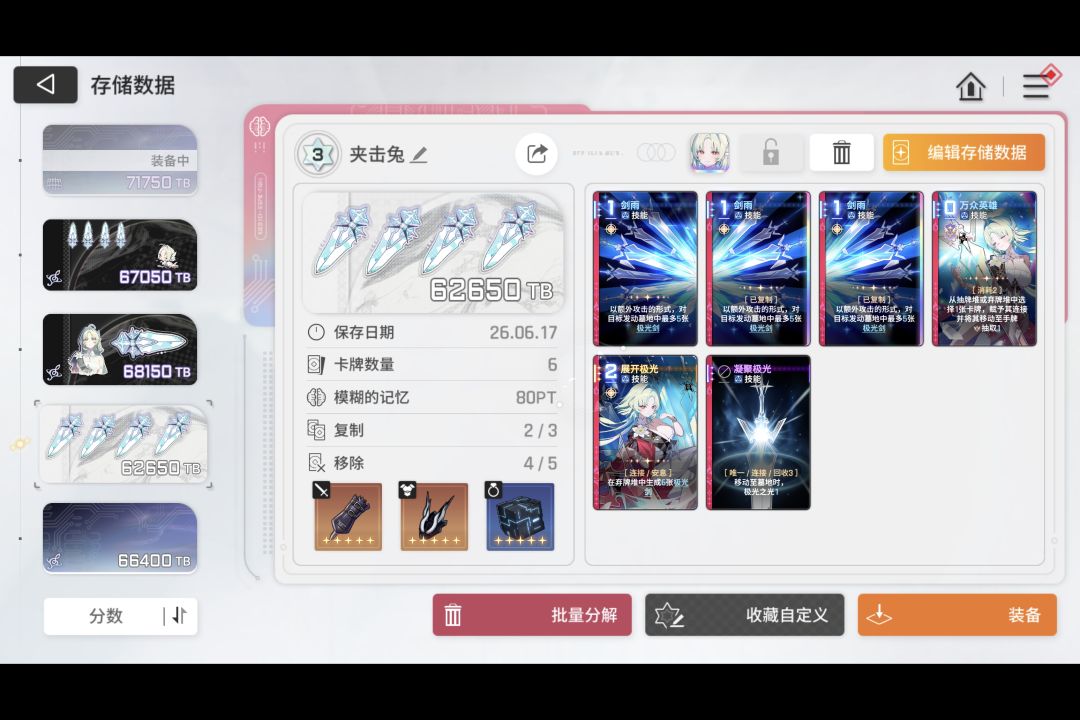Viewport: 1080px width, 720px height.
Task: Click the 卡牌数量 value 6
Action: [x=552, y=364]
